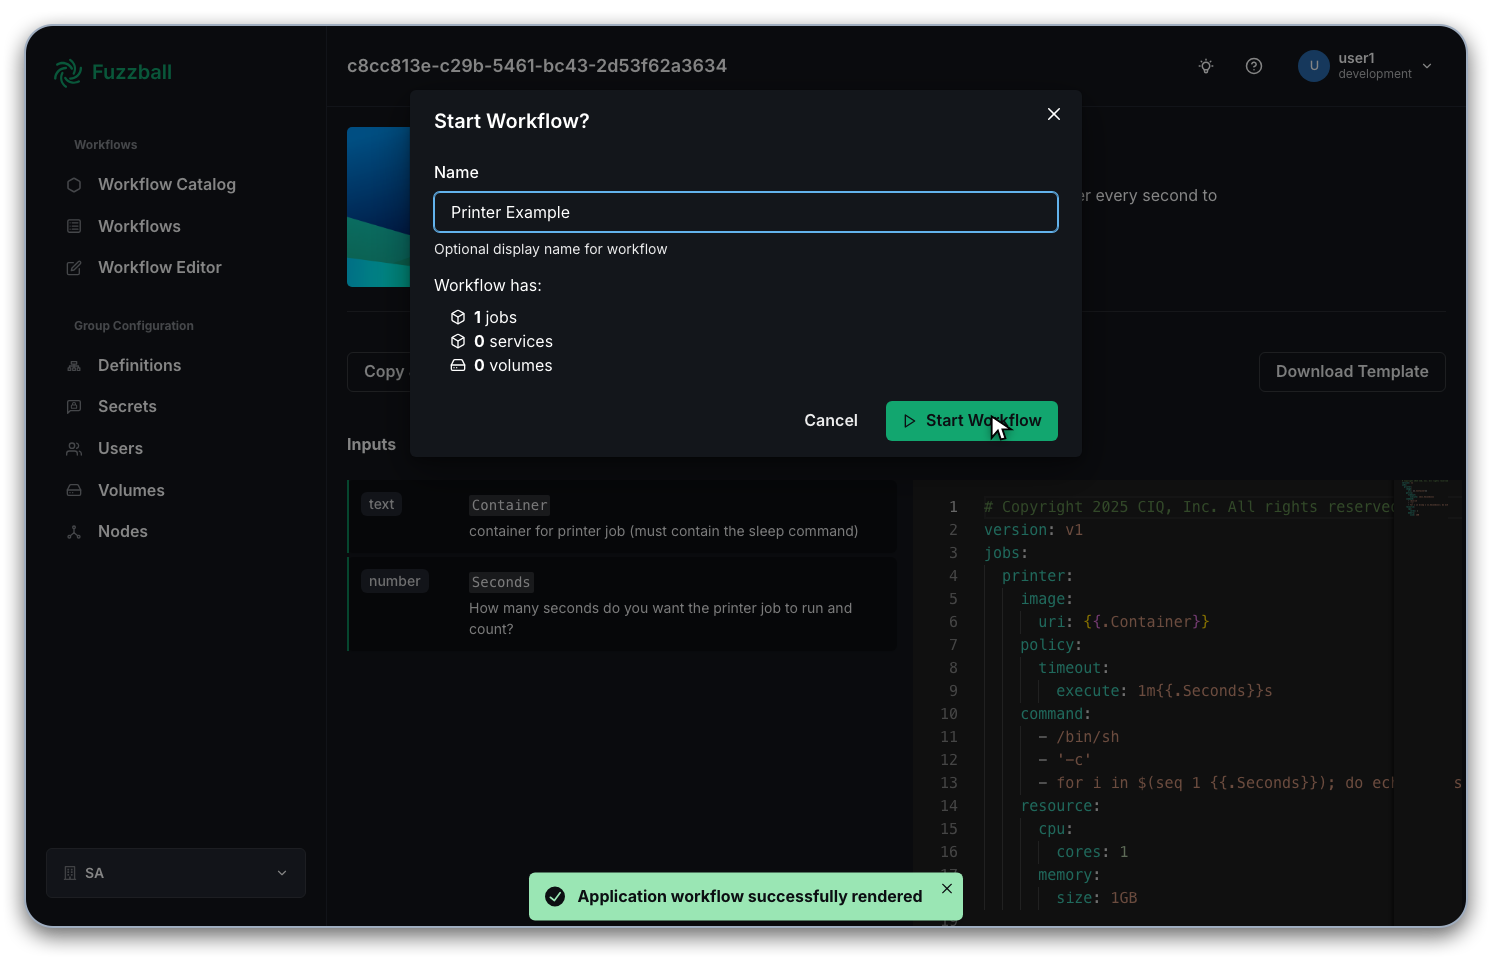Open Workflows from the sidebar icon
The height and width of the screenshot is (960, 1492).
click(74, 226)
